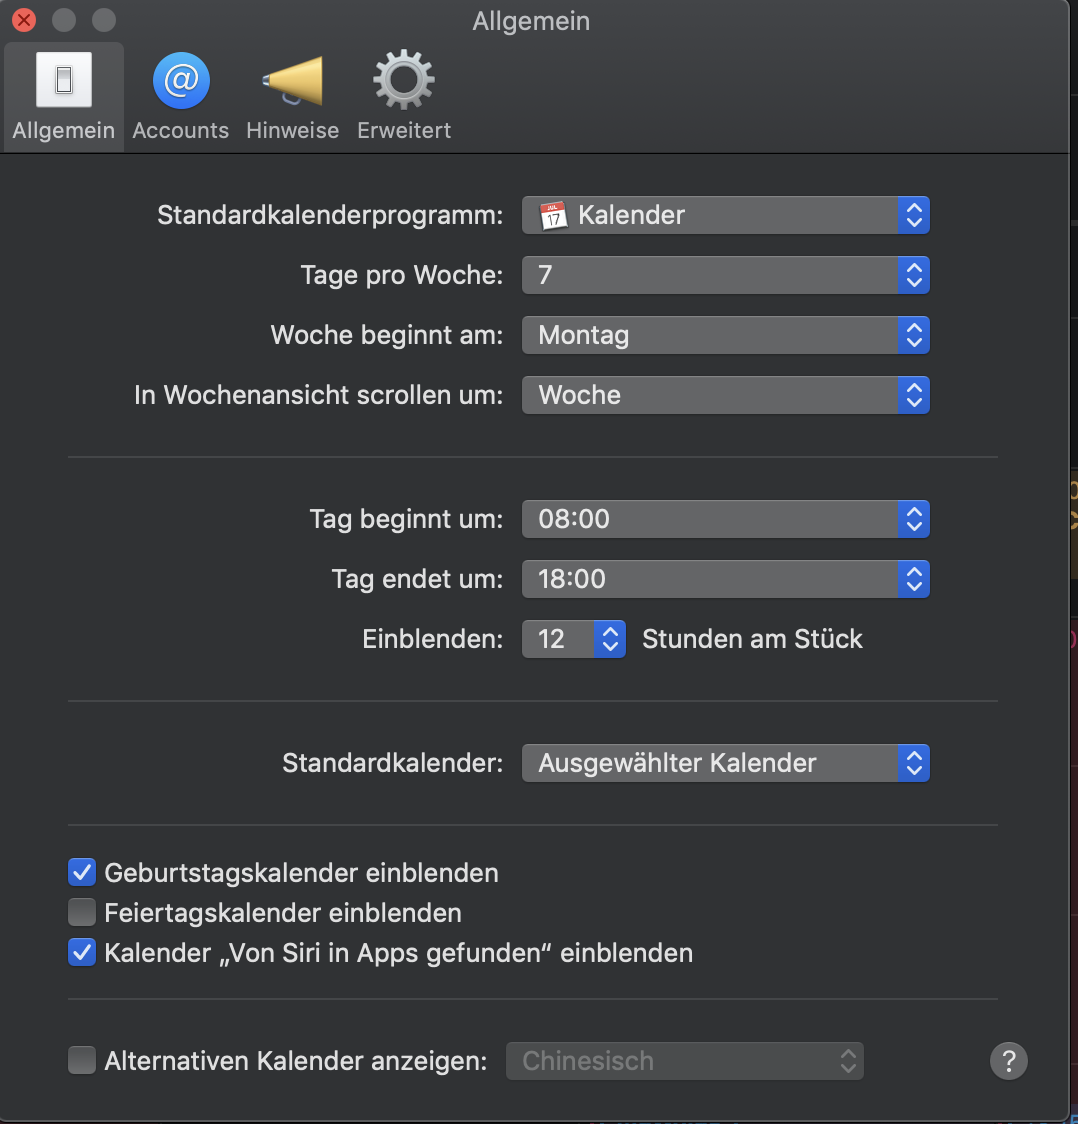Screen dimensions: 1078x1124
Task: Click the Kalender app icon in the dropdown
Action: click(x=552, y=214)
